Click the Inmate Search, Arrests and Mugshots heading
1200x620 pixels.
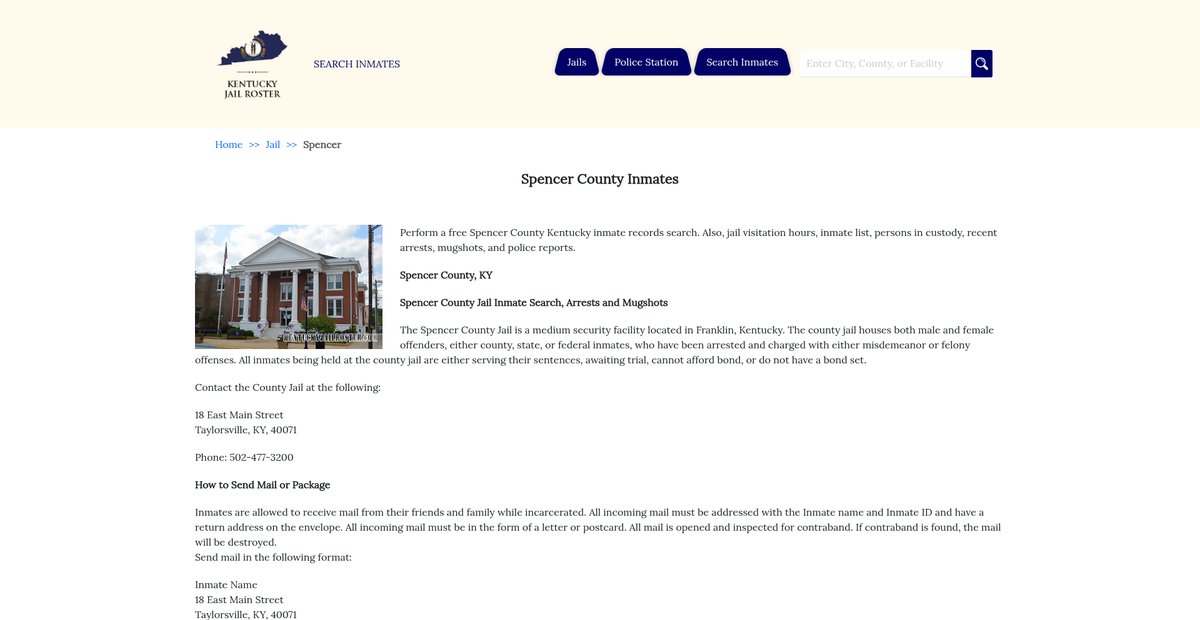pyautogui.click(x=534, y=302)
